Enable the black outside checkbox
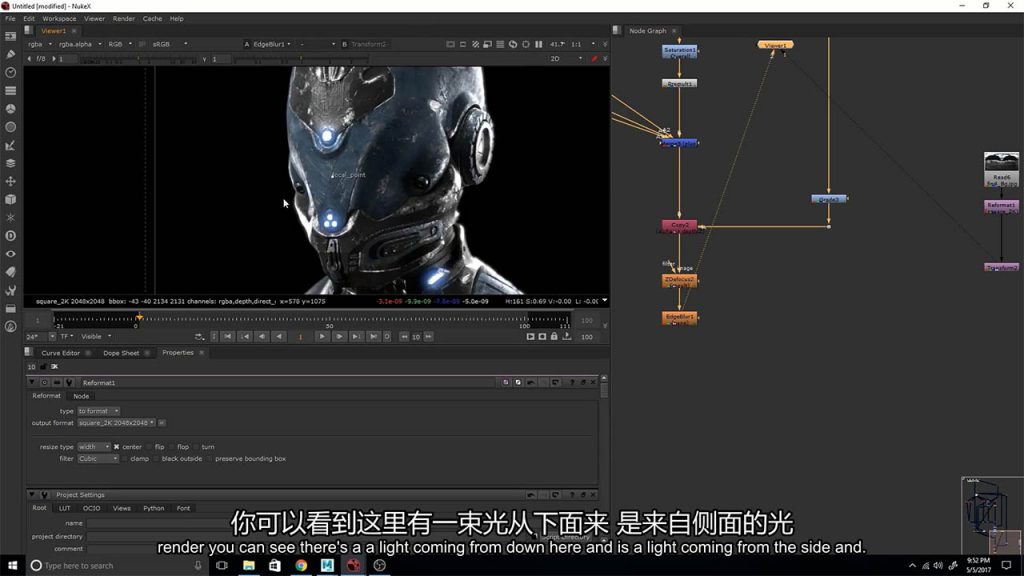 [156, 459]
